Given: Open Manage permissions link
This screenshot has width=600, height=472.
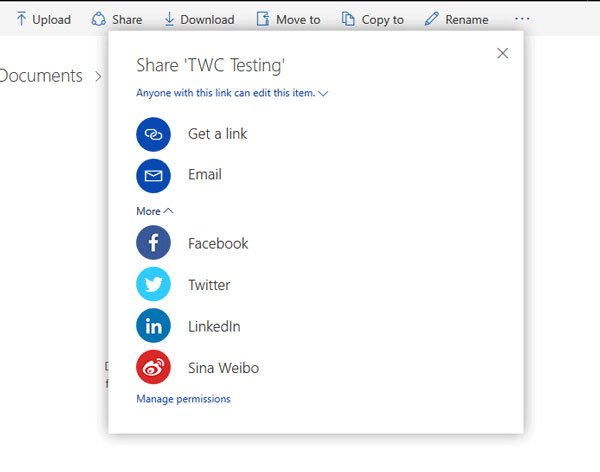Looking at the screenshot, I should click(183, 399).
